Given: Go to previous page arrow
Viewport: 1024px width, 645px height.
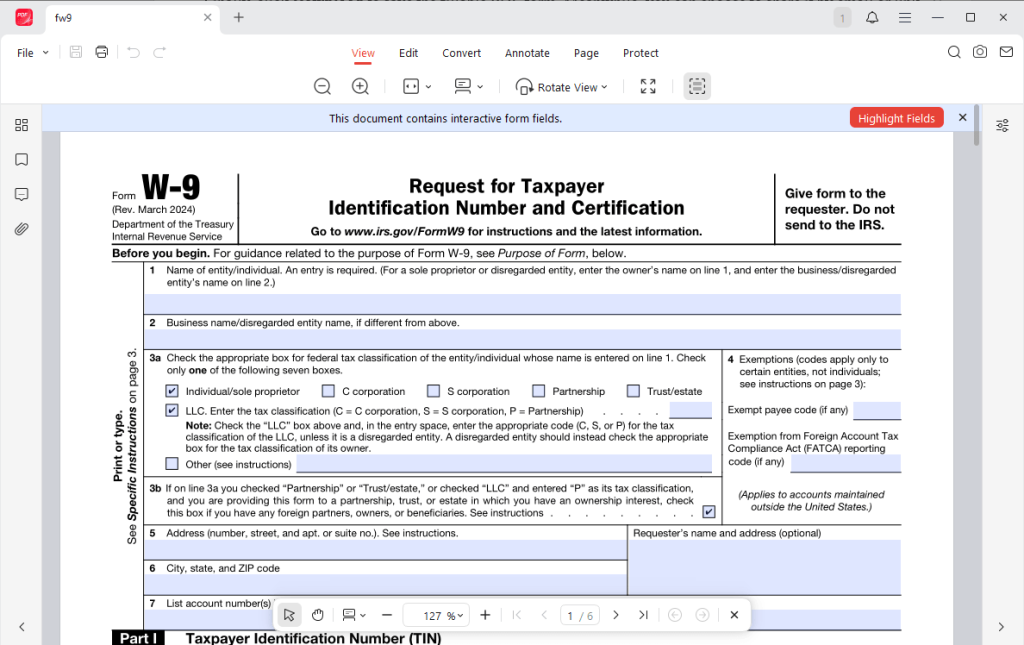Looking at the screenshot, I should 544,615.
